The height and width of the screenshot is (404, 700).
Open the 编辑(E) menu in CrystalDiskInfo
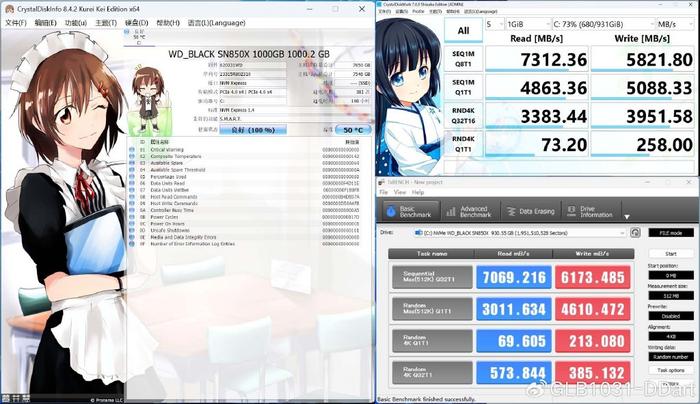[46, 23]
